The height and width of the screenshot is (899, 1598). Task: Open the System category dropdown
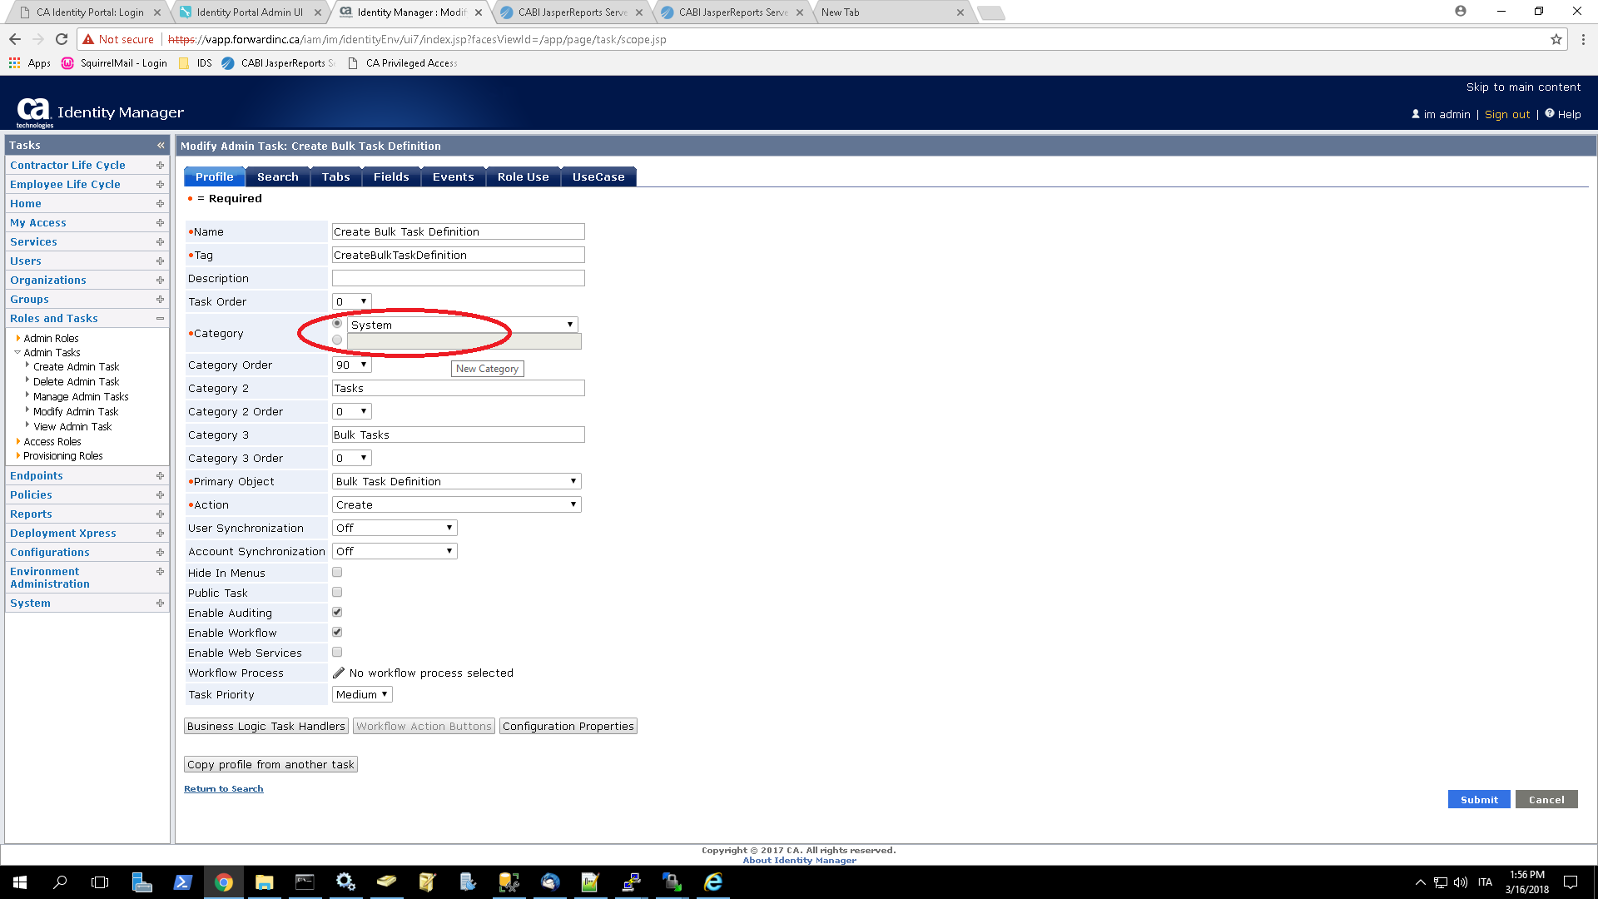point(462,325)
